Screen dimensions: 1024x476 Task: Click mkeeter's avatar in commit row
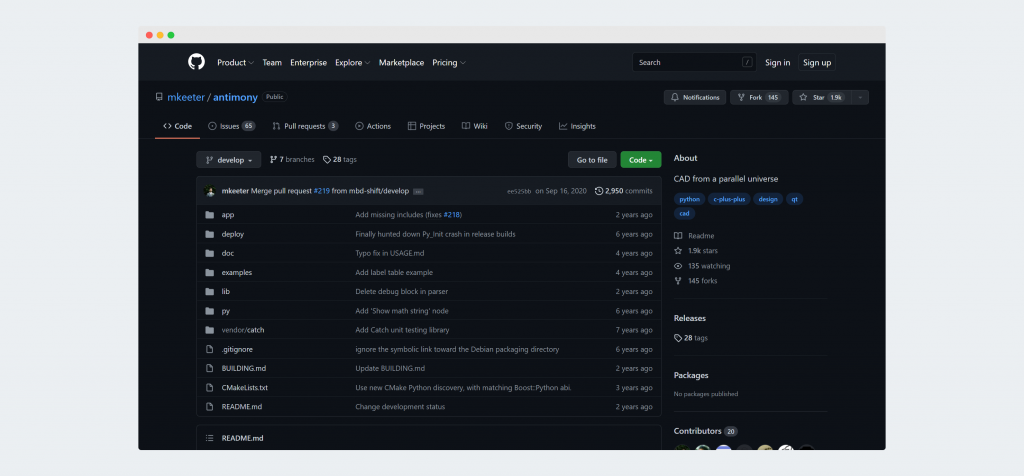[x=210, y=191]
